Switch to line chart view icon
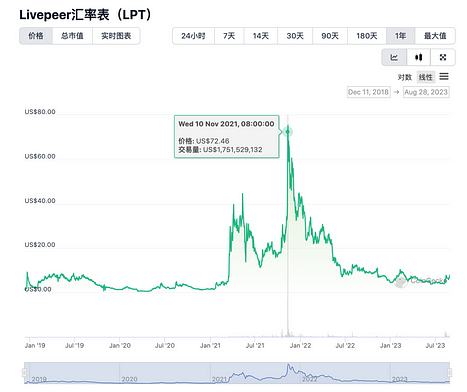 394,57
